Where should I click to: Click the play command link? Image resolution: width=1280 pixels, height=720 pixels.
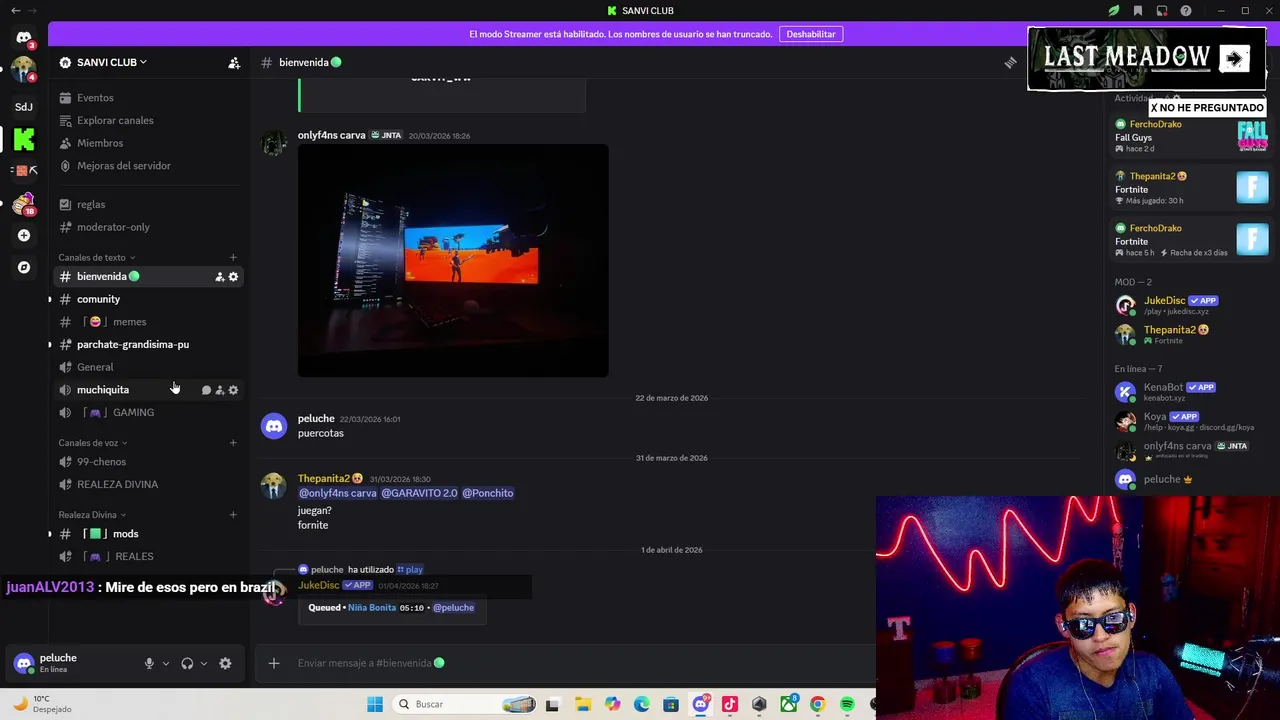coord(410,570)
